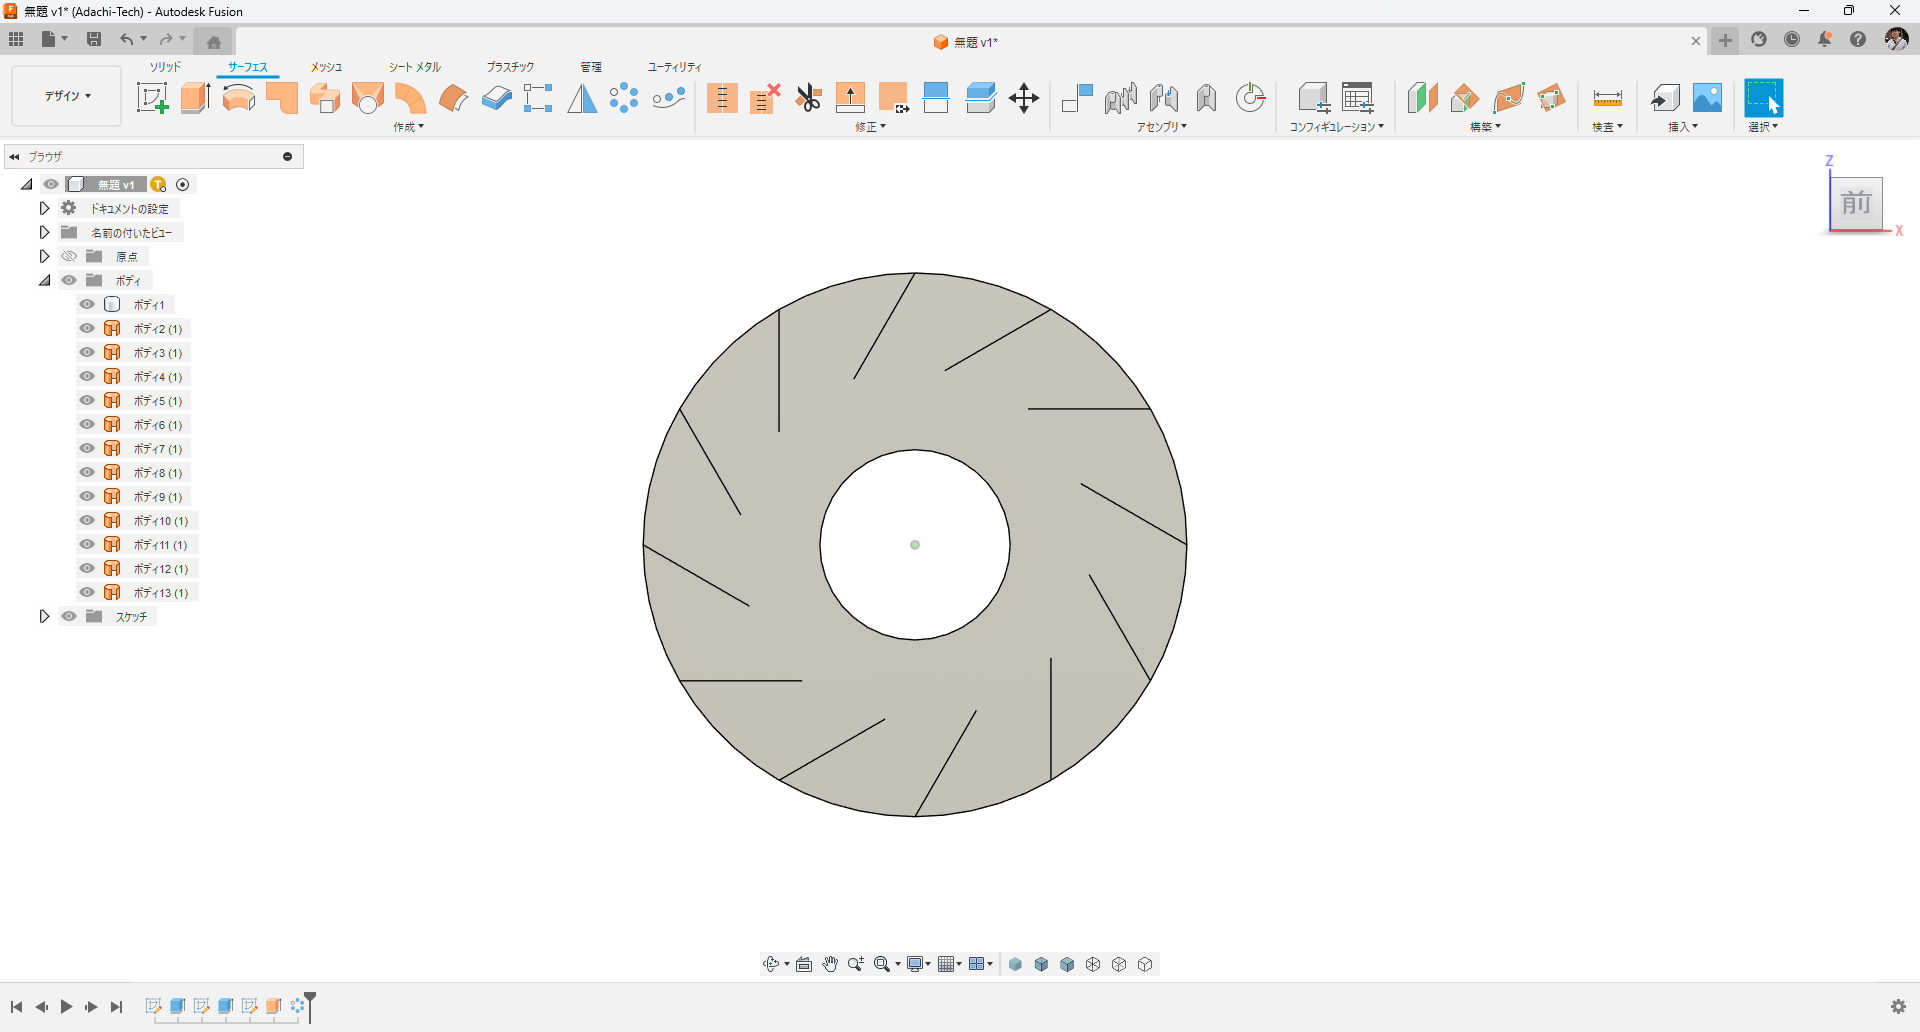Play the timeline animation
Image resolution: width=1920 pixels, height=1032 pixels.
66,1007
